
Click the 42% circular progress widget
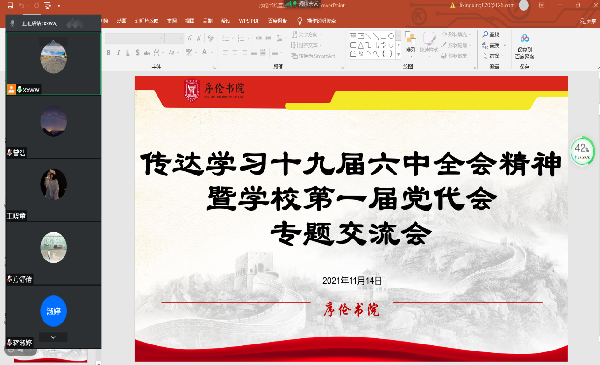click(582, 151)
